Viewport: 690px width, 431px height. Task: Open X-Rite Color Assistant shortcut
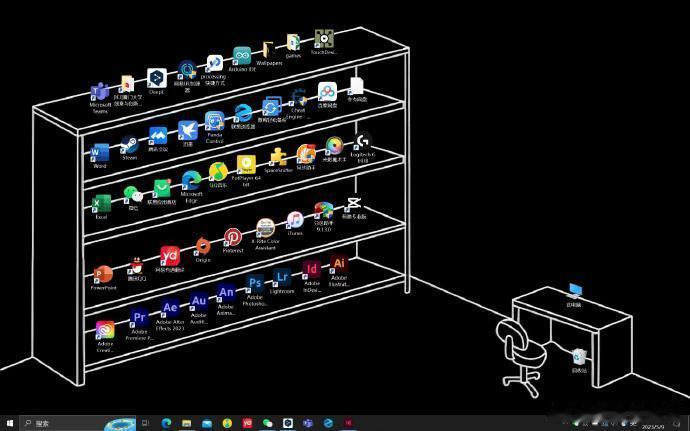point(265,228)
